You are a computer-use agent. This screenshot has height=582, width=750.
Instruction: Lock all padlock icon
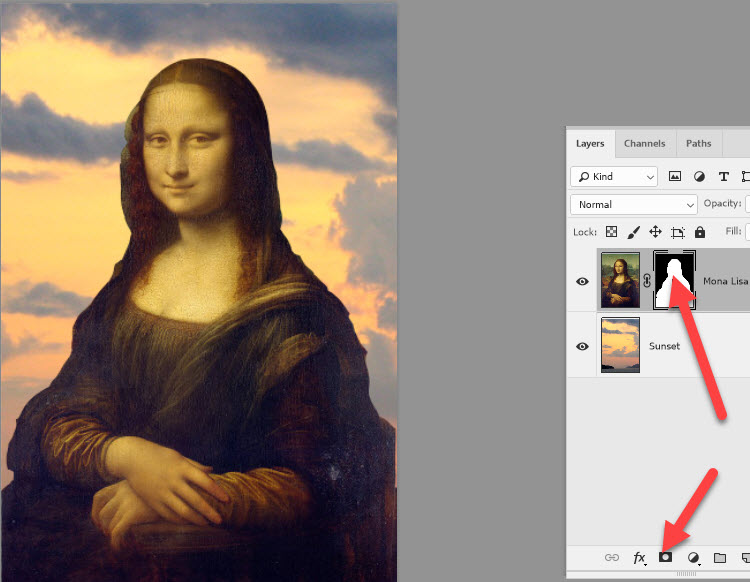click(700, 232)
